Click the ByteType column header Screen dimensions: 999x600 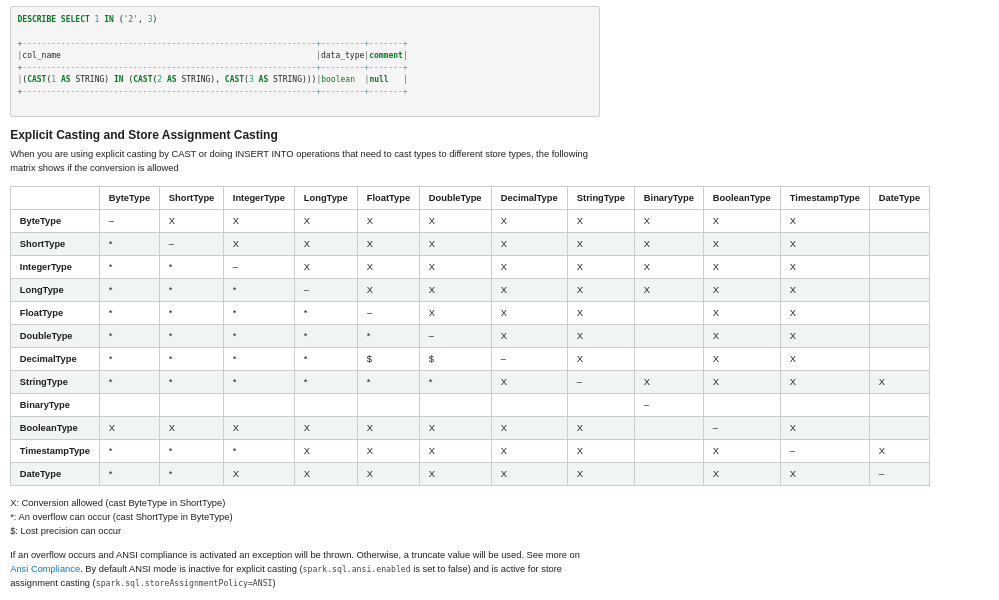129,198
